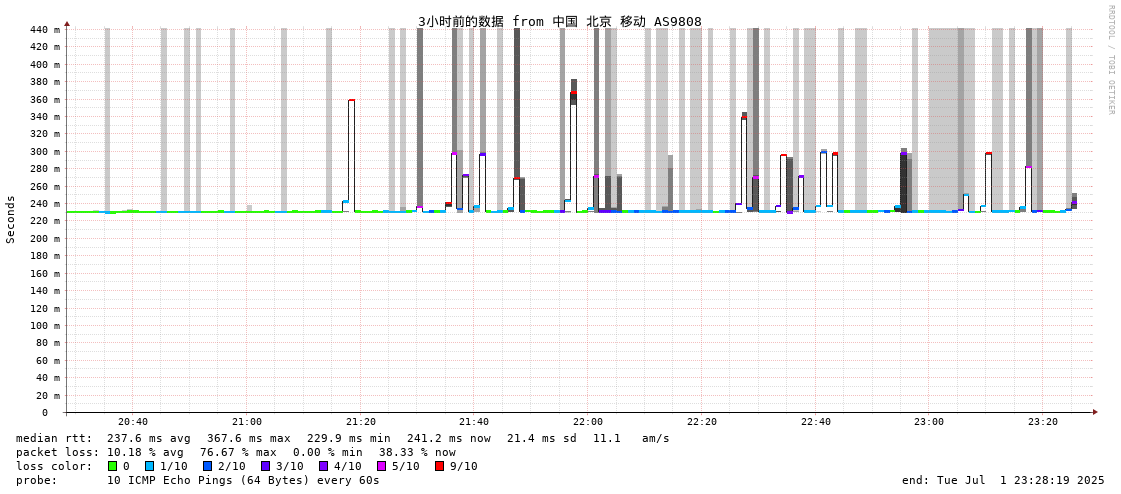Image resolution: width=1121 pixels, height=494 pixels.
Task: Click the 360 m y-axis label
Action: pyautogui.click(x=44, y=99)
